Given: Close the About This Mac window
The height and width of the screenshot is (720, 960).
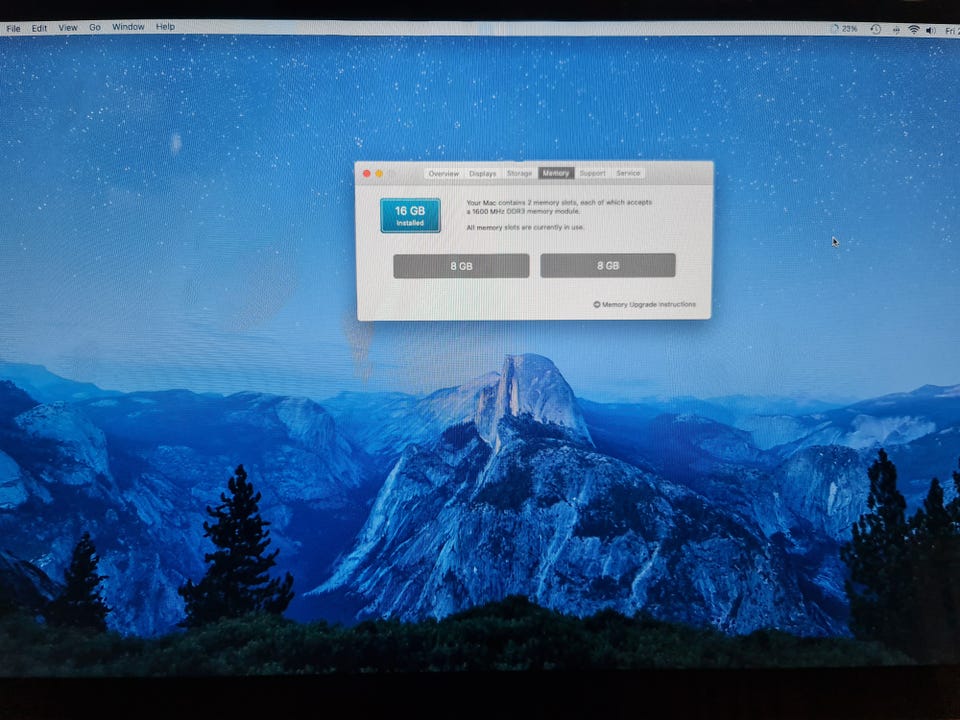Looking at the screenshot, I should [367, 174].
